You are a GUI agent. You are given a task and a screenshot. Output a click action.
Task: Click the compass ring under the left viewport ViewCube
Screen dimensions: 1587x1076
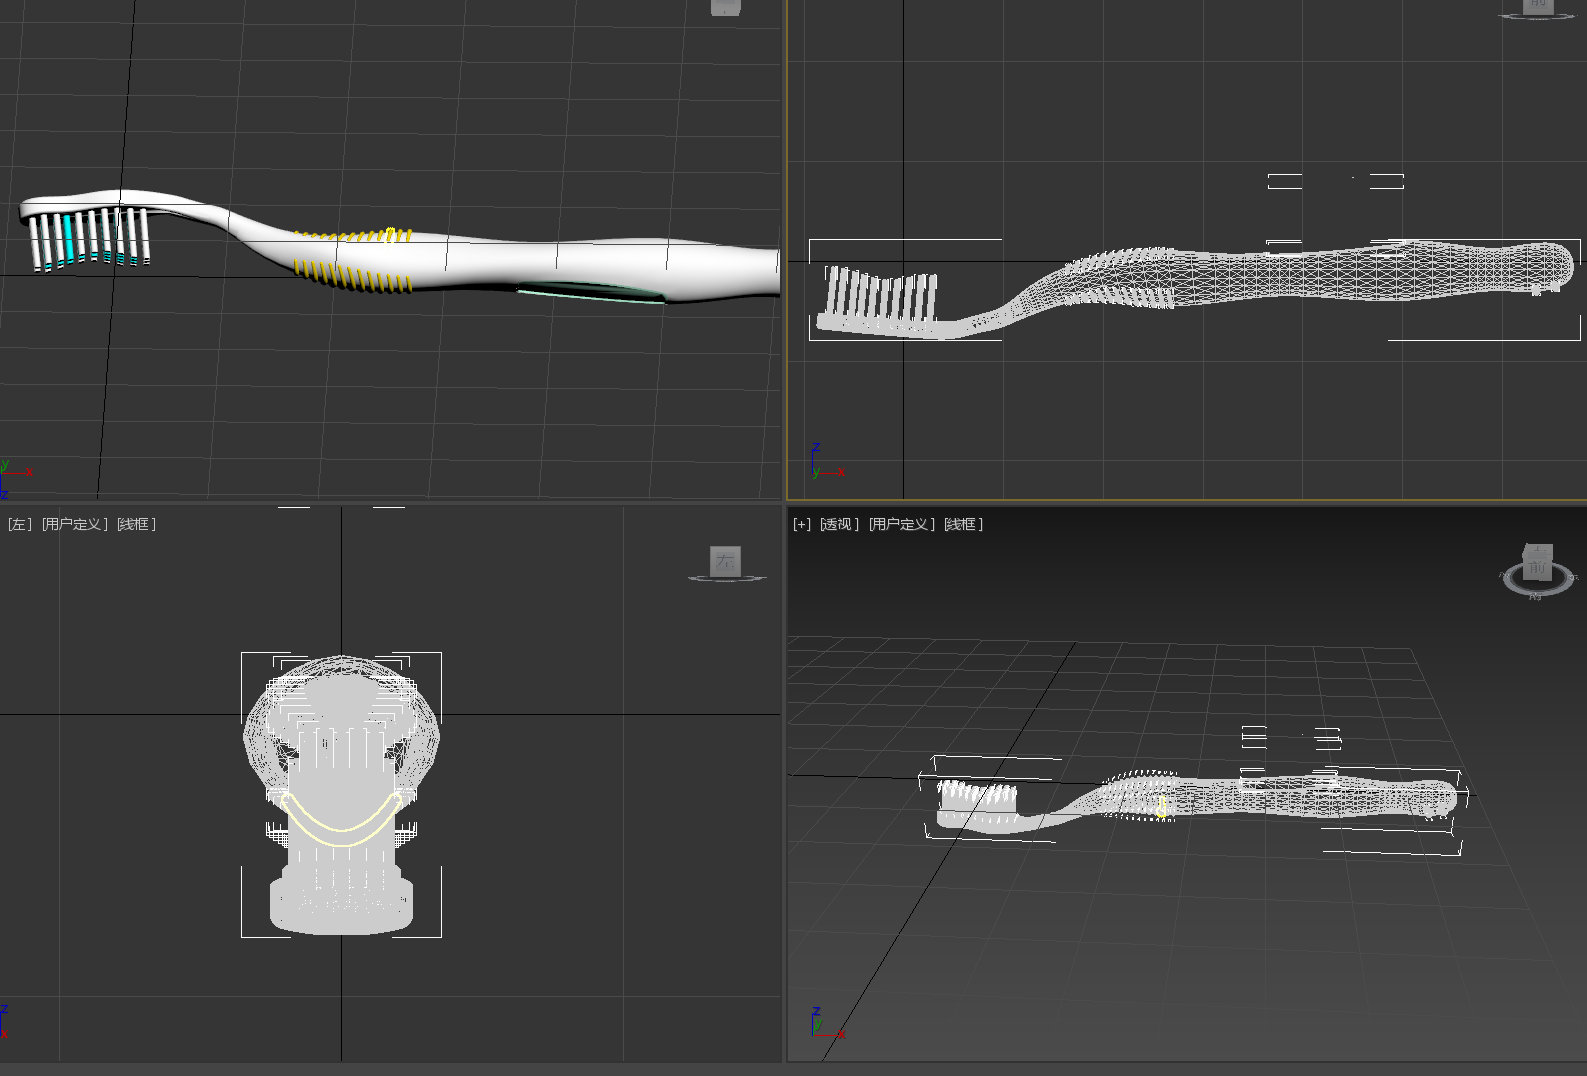pos(727,579)
